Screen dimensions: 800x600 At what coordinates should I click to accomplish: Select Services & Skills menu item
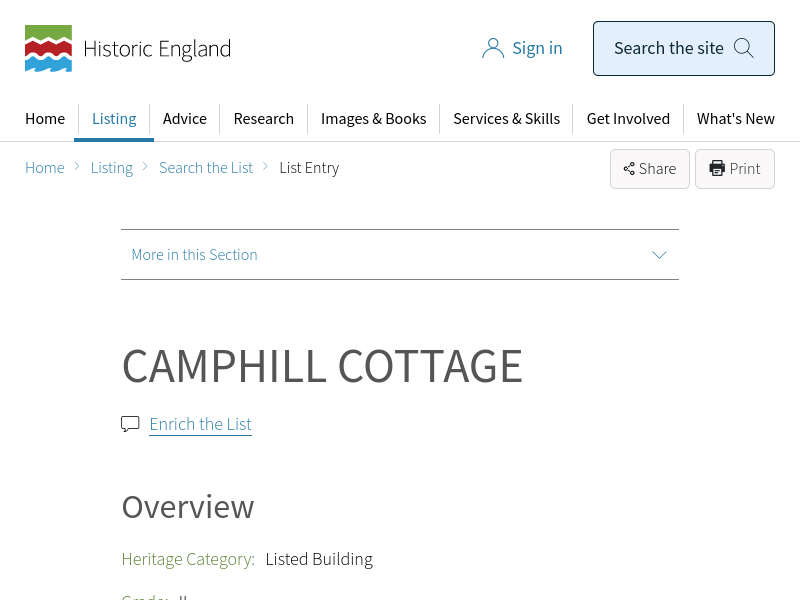point(506,119)
